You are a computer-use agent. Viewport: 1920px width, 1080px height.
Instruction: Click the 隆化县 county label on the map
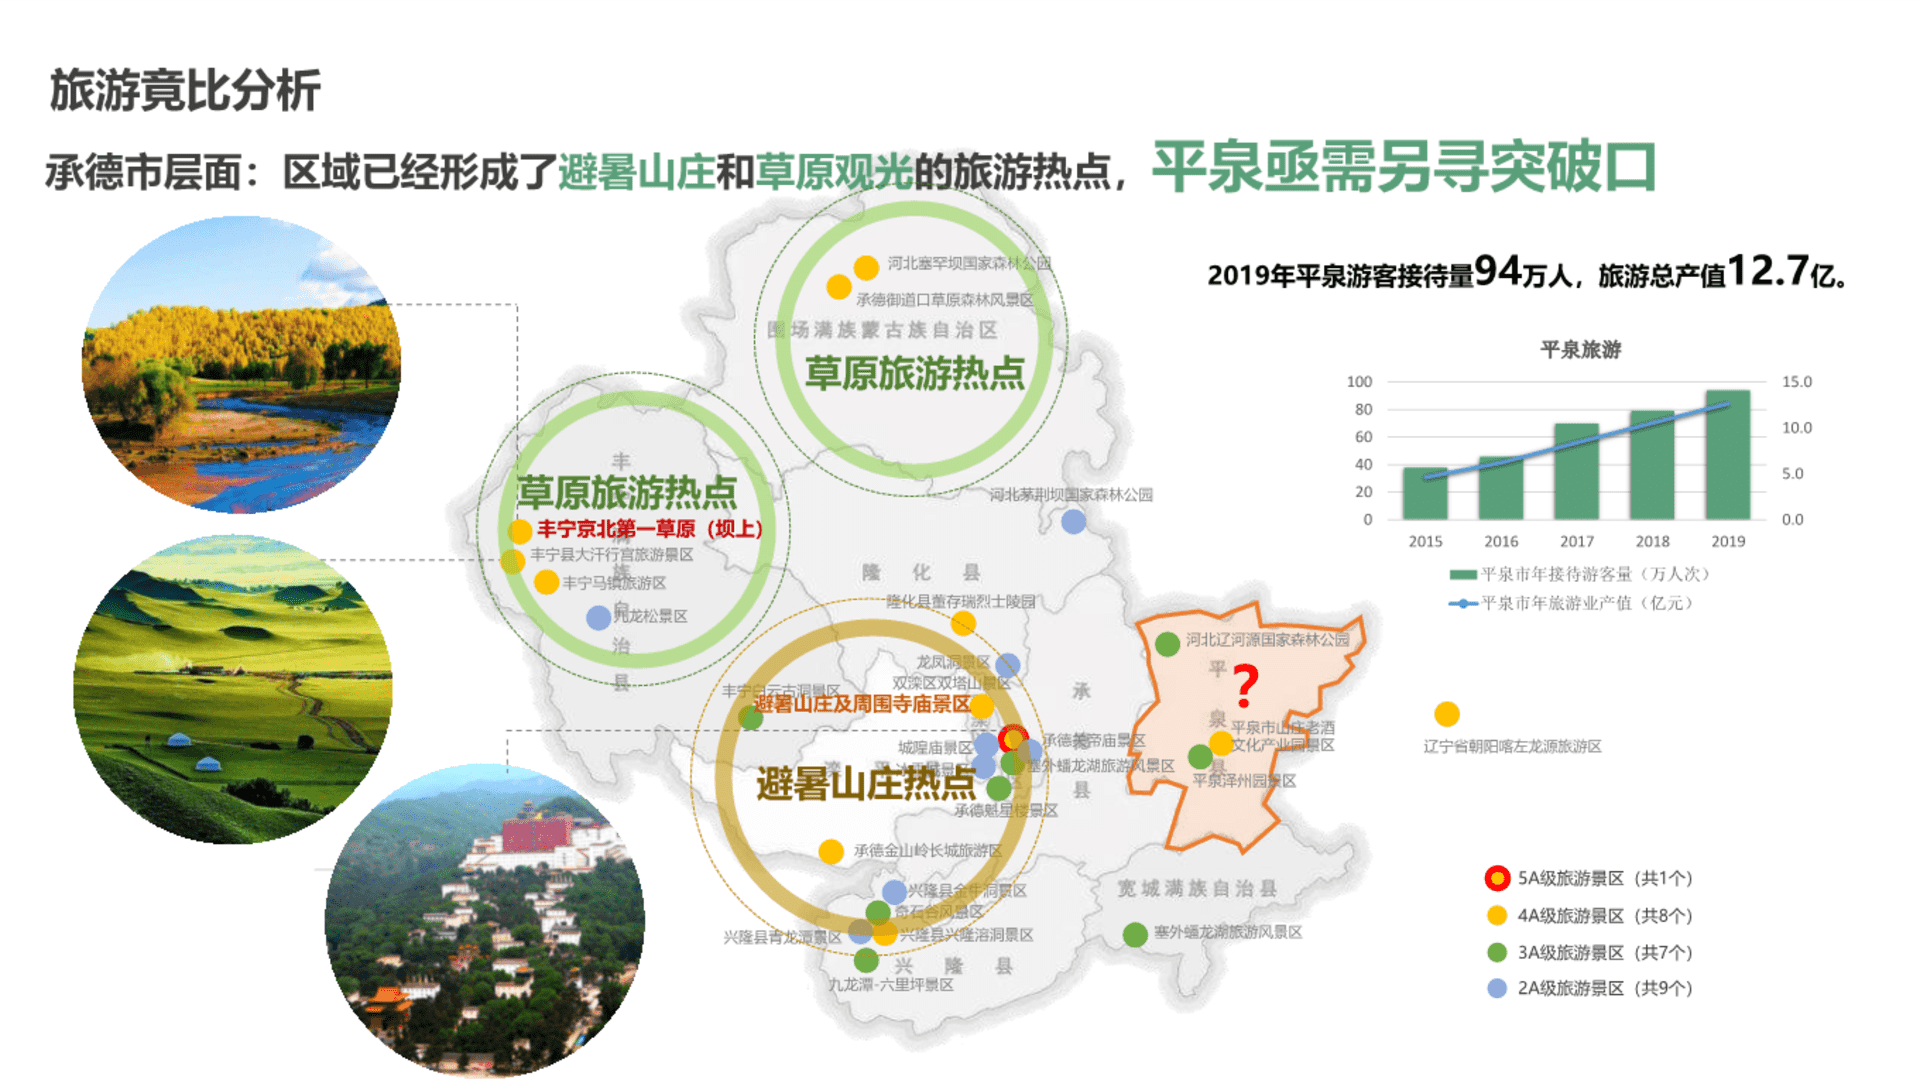coord(921,572)
